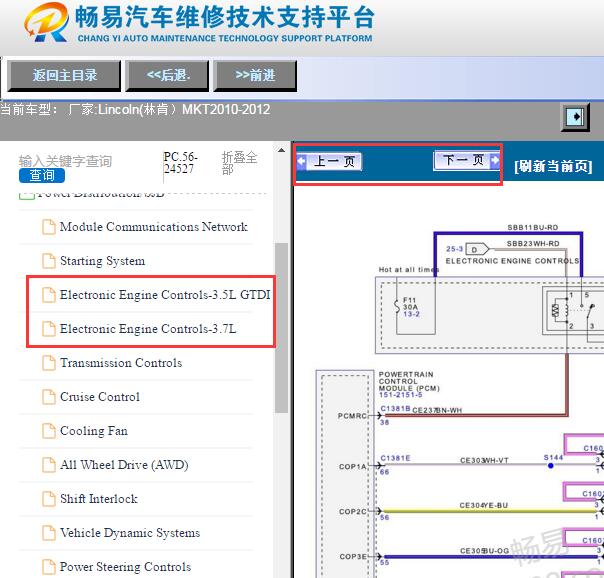Viewport: 604px width, 578px height.
Task: Open Electronic Engine Controls-3.5L GTDI
Action: (x=165, y=295)
